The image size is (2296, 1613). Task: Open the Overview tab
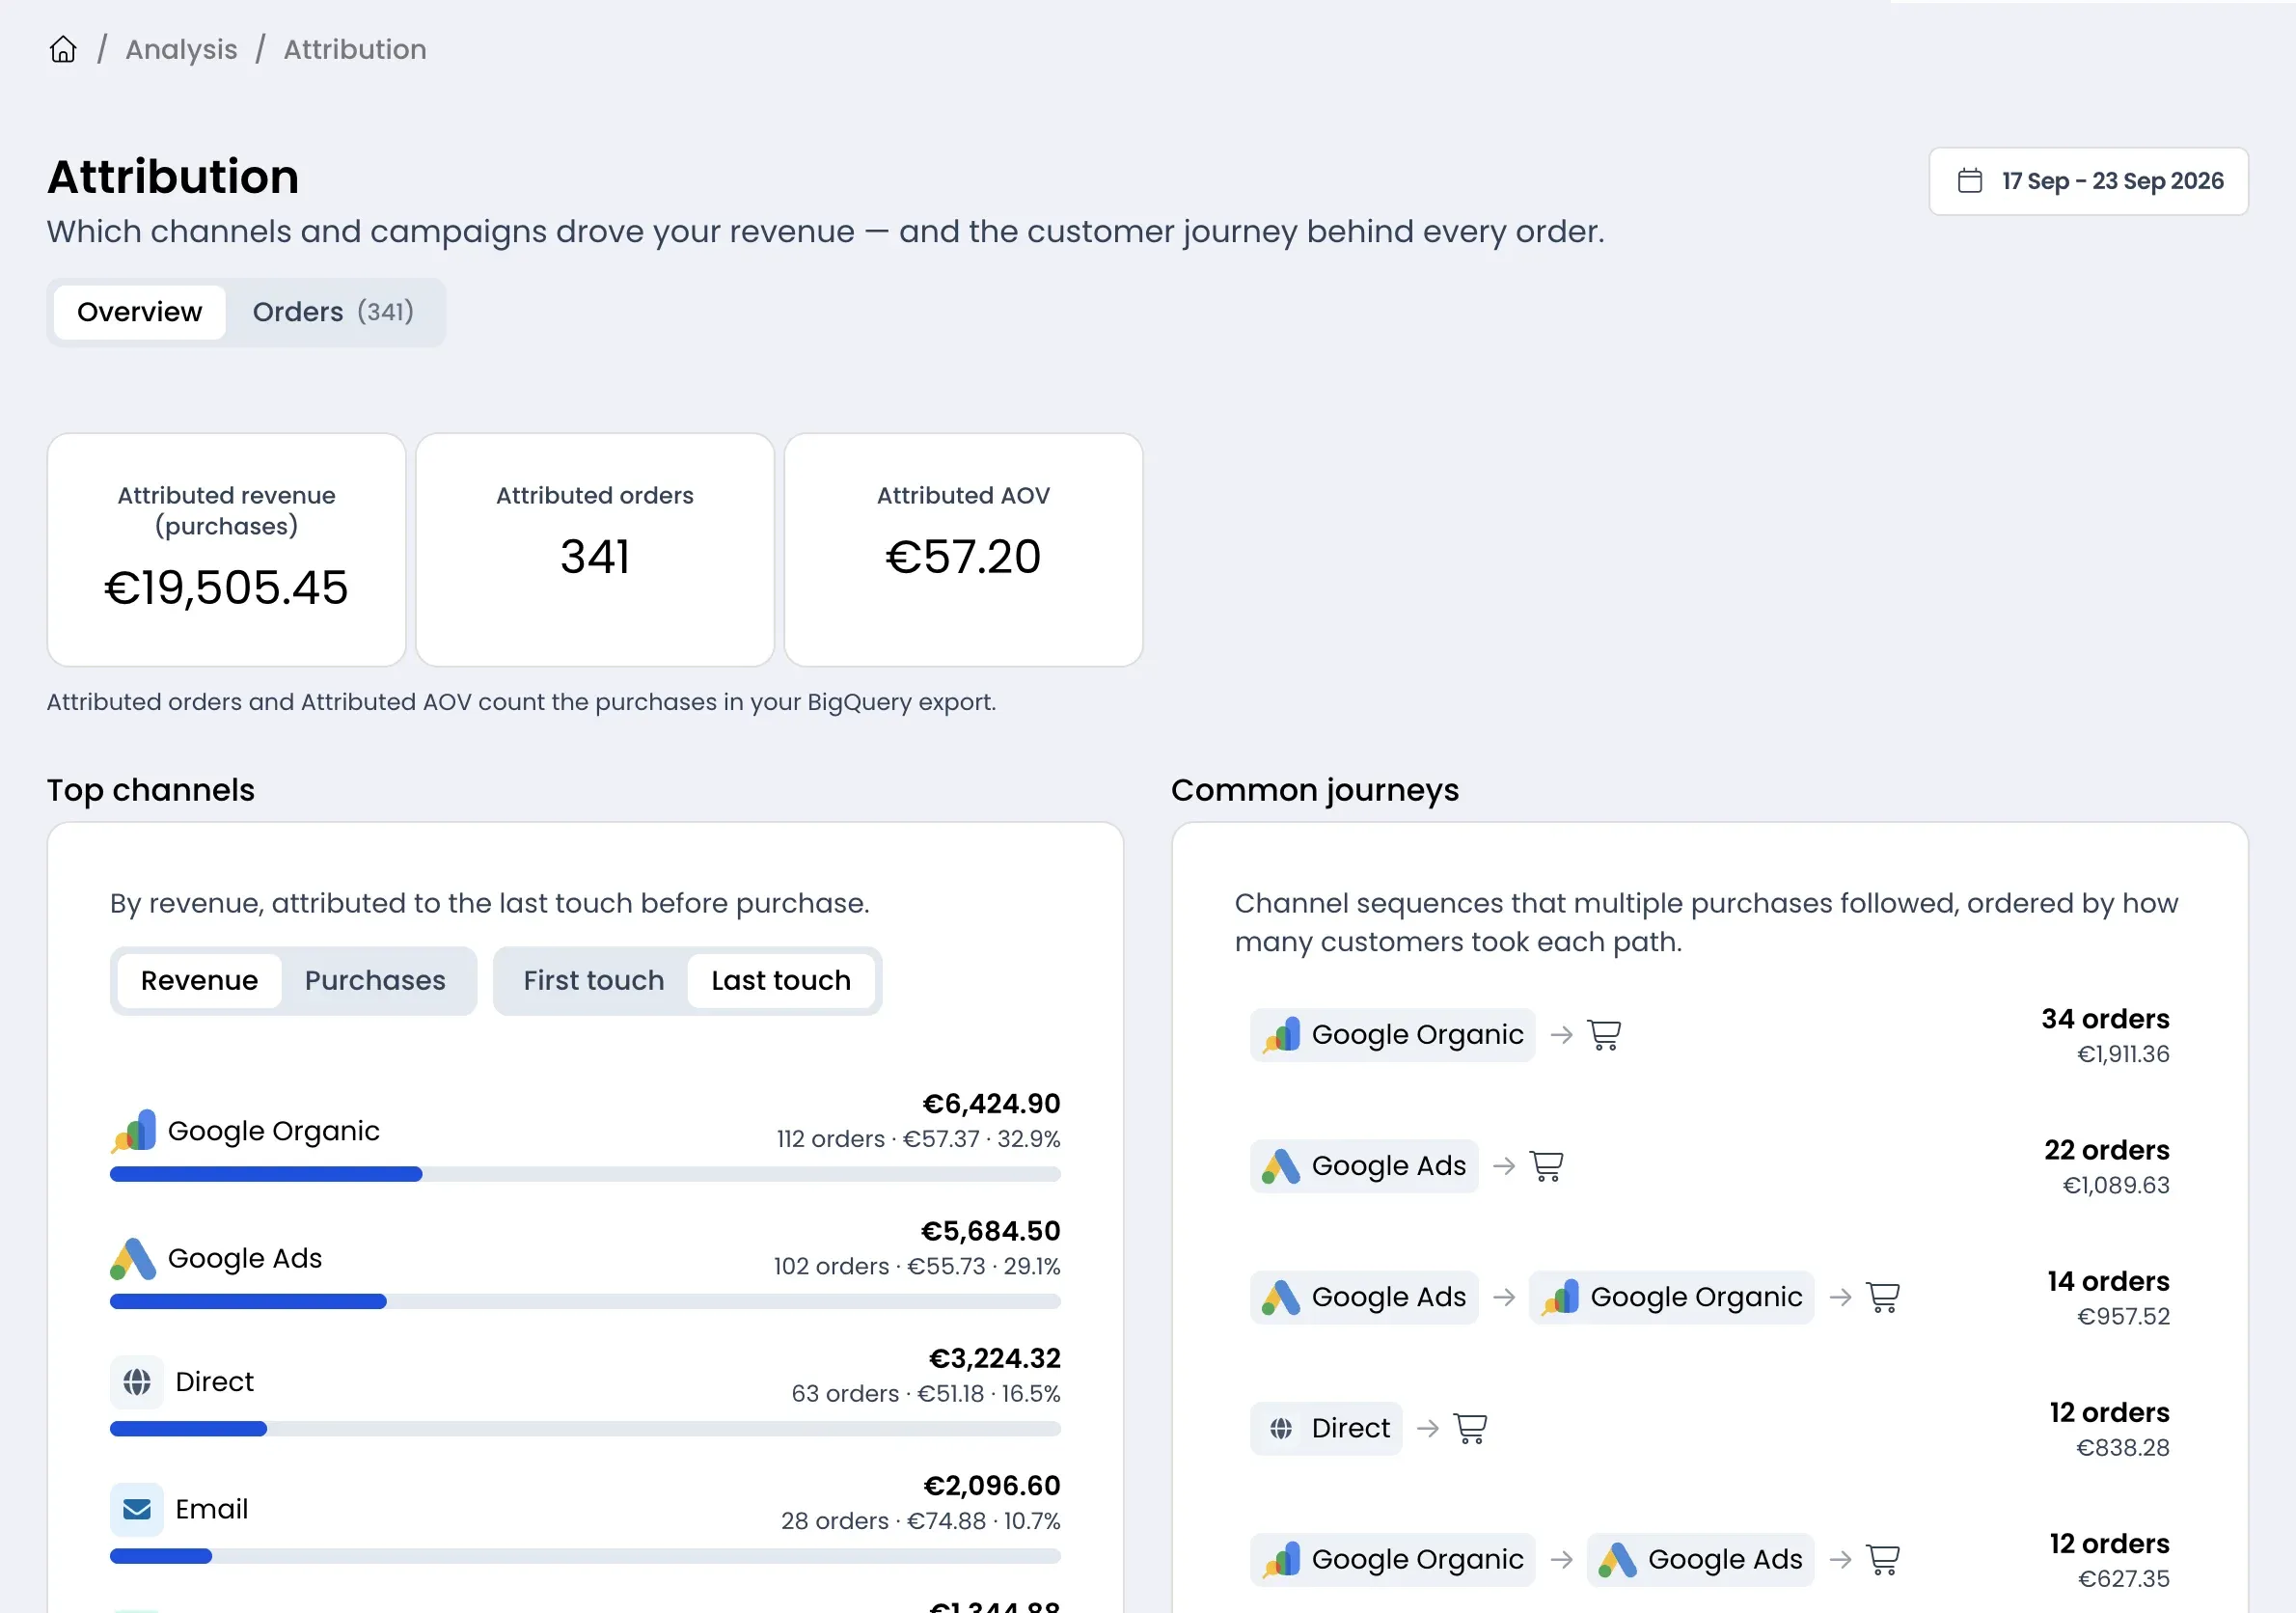[x=139, y=312]
